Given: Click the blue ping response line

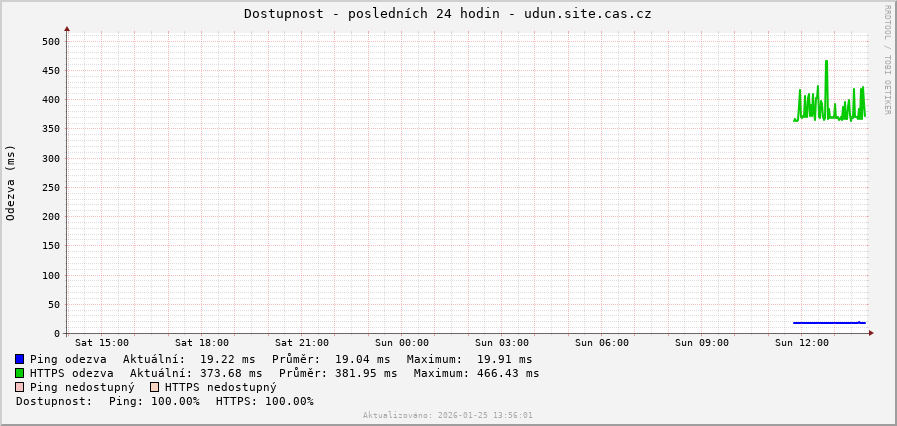Looking at the screenshot, I should coord(828,322).
